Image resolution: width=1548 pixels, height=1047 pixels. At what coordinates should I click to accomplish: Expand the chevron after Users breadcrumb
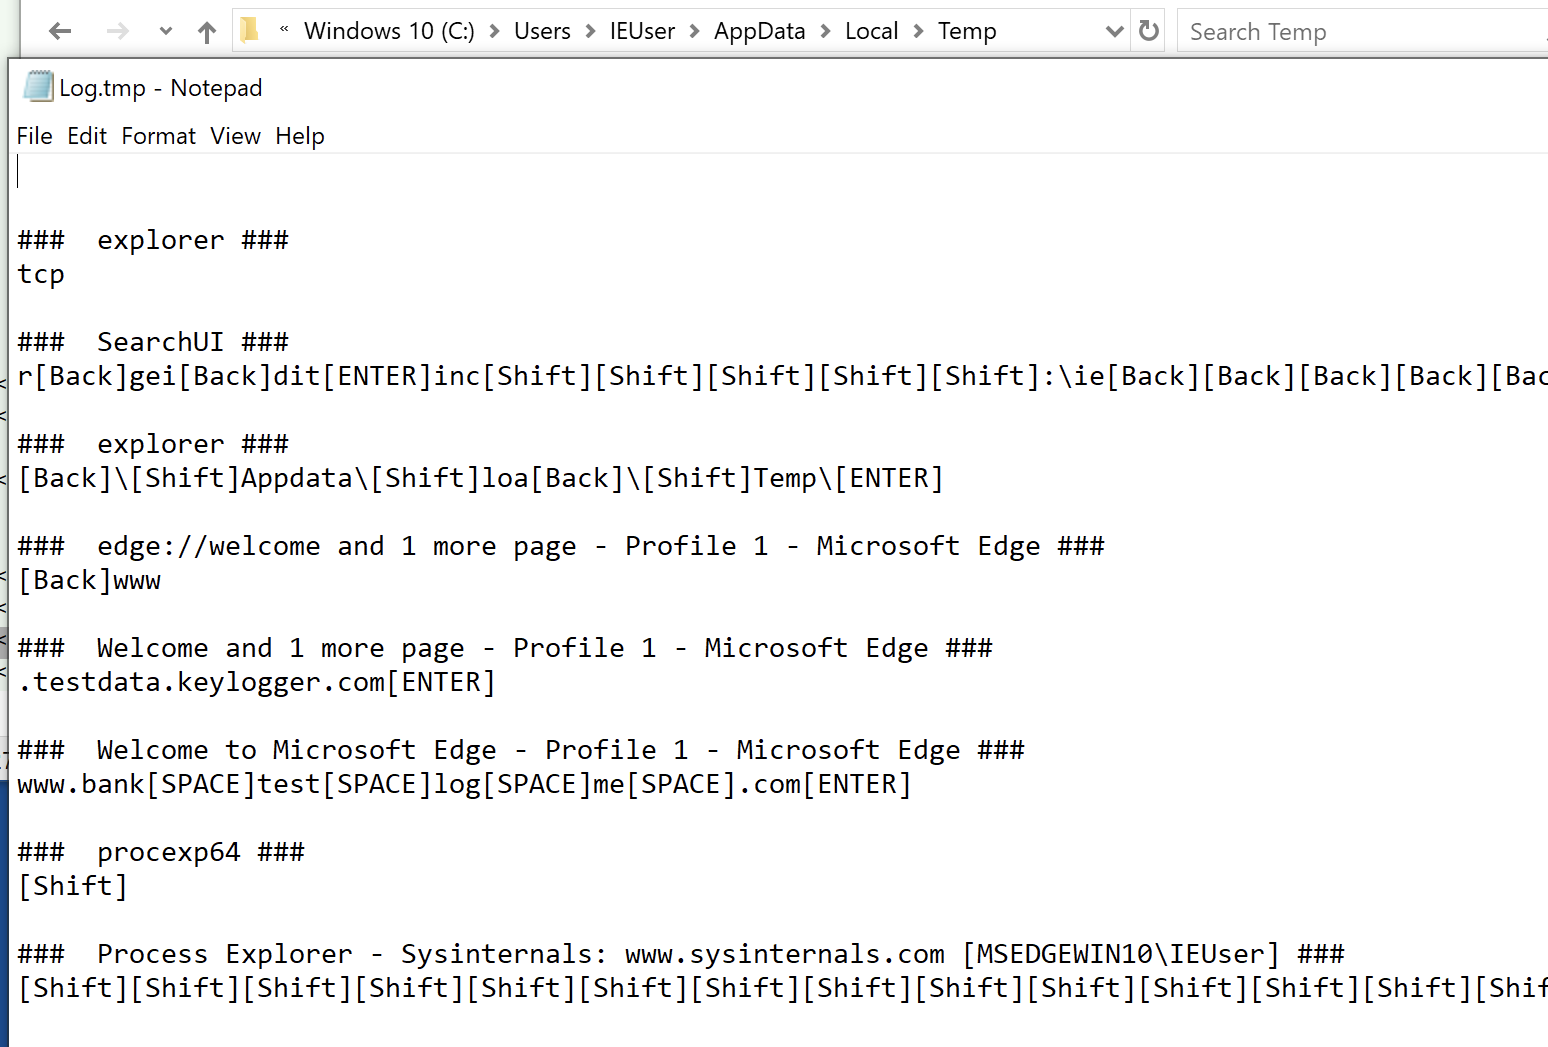[591, 32]
